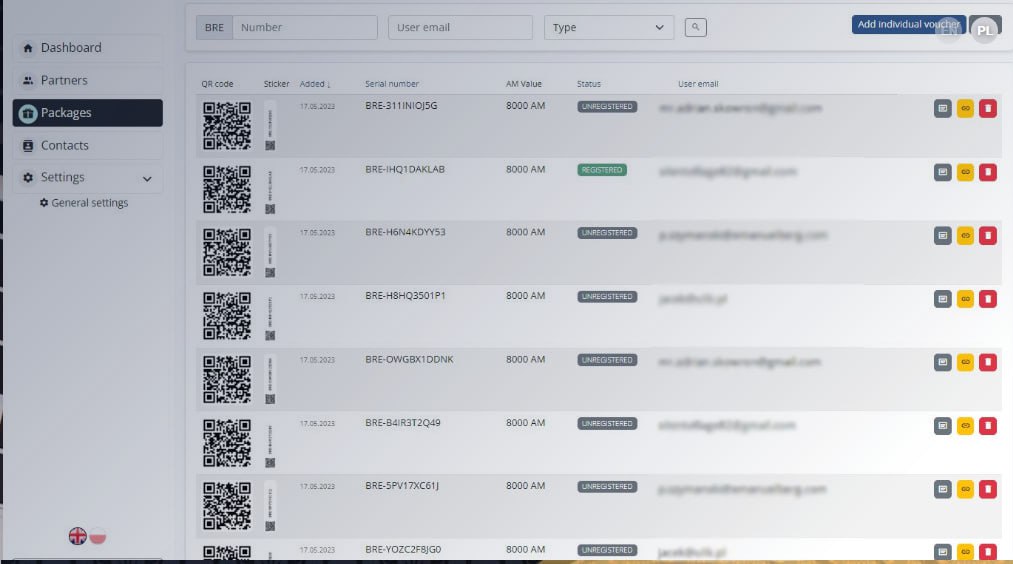Screen dimensions: 1013x564
Task: Delete voucher BRE-5PV17XC61J with trash icon
Action: (987, 489)
